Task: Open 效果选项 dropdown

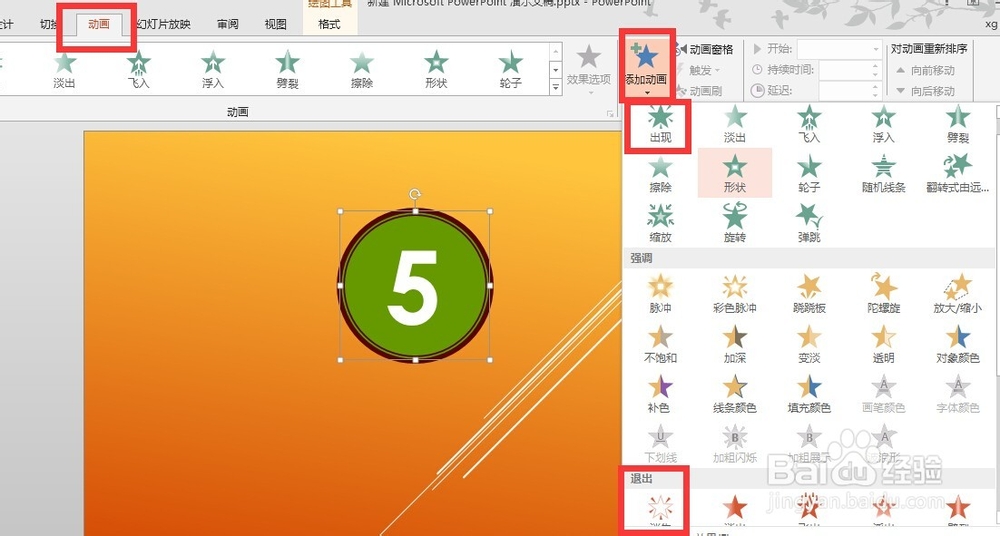Action: pyautogui.click(x=589, y=69)
